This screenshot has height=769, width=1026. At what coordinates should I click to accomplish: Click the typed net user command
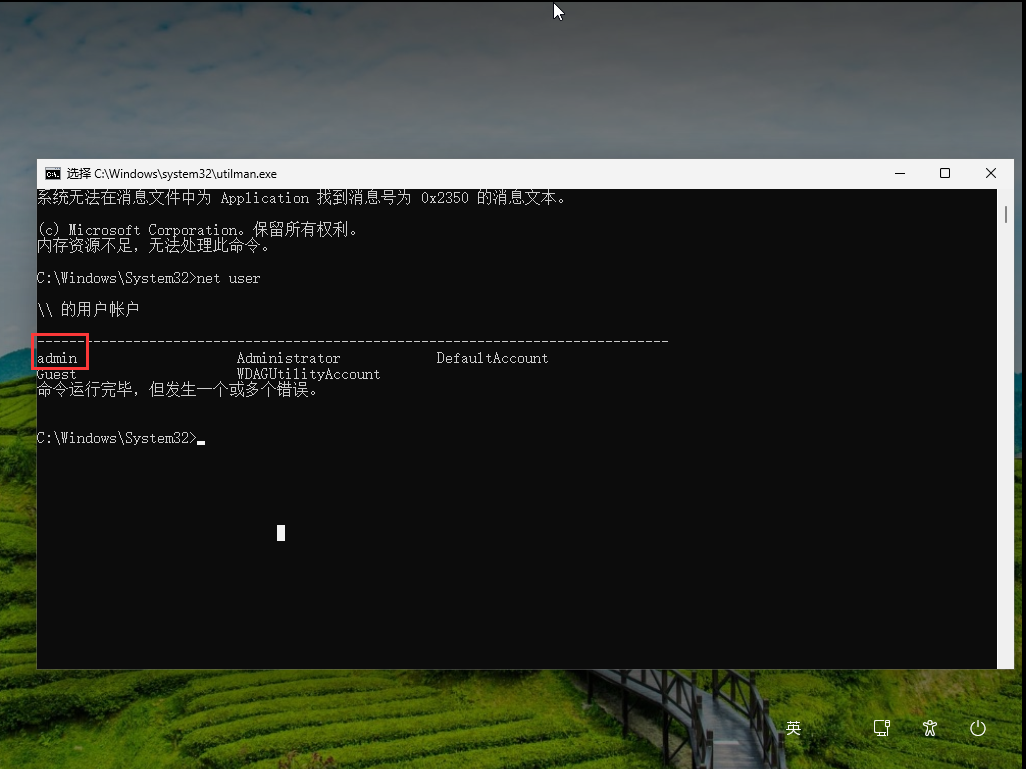coord(228,278)
